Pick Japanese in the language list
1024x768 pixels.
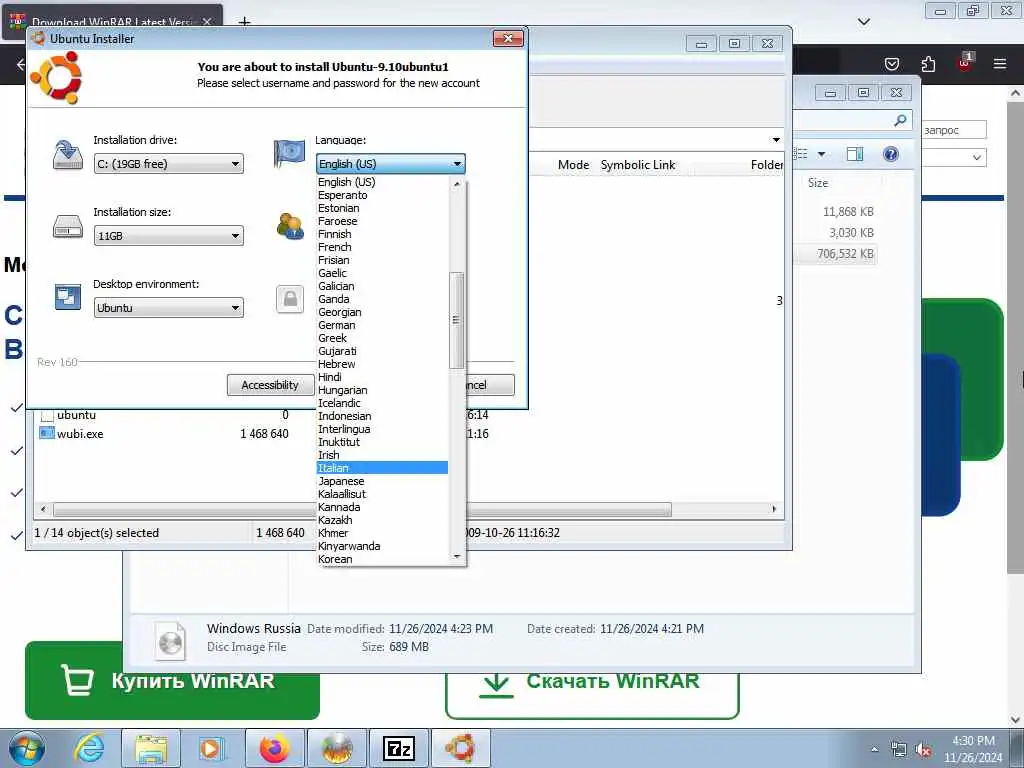(x=341, y=481)
